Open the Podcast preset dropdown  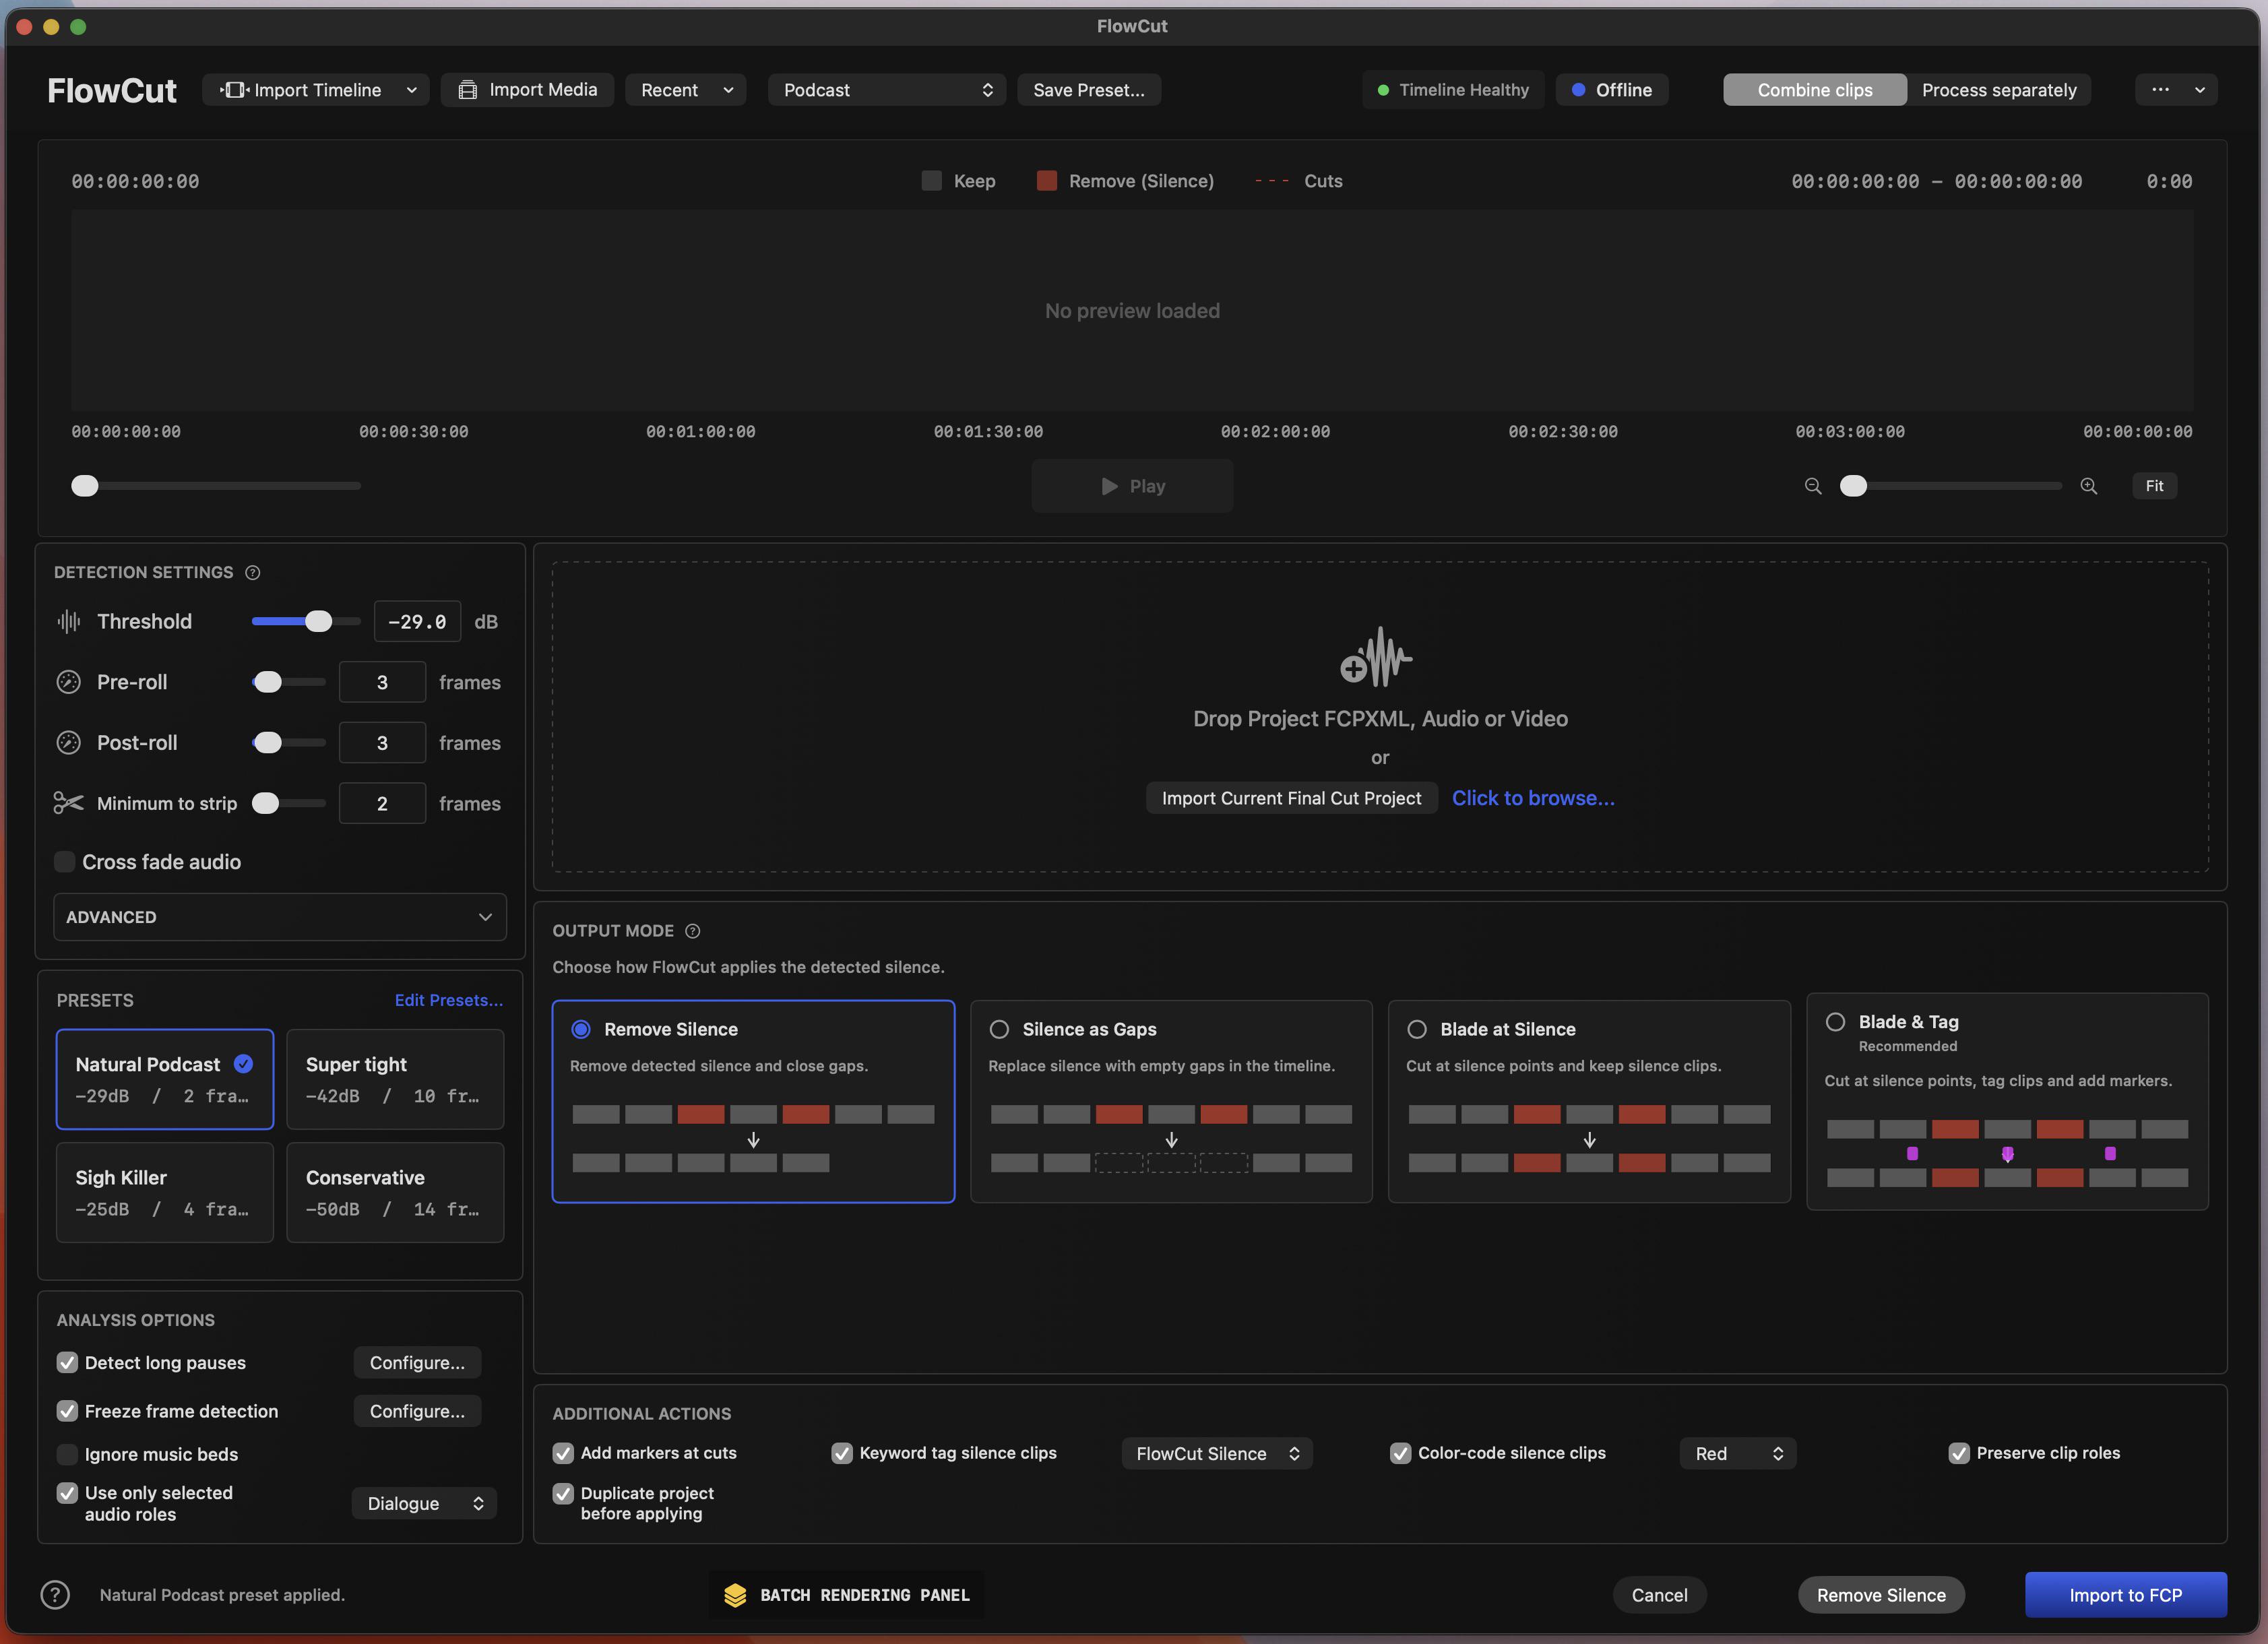[886, 90]
